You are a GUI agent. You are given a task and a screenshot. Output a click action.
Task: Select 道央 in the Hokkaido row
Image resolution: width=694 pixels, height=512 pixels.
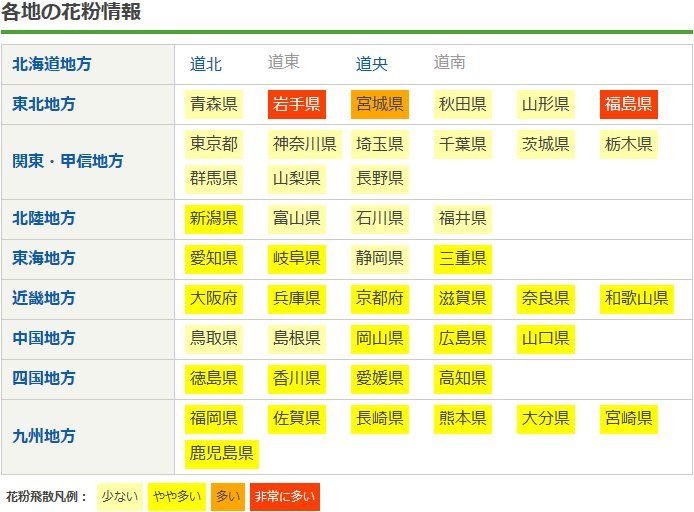coord(372,64)
